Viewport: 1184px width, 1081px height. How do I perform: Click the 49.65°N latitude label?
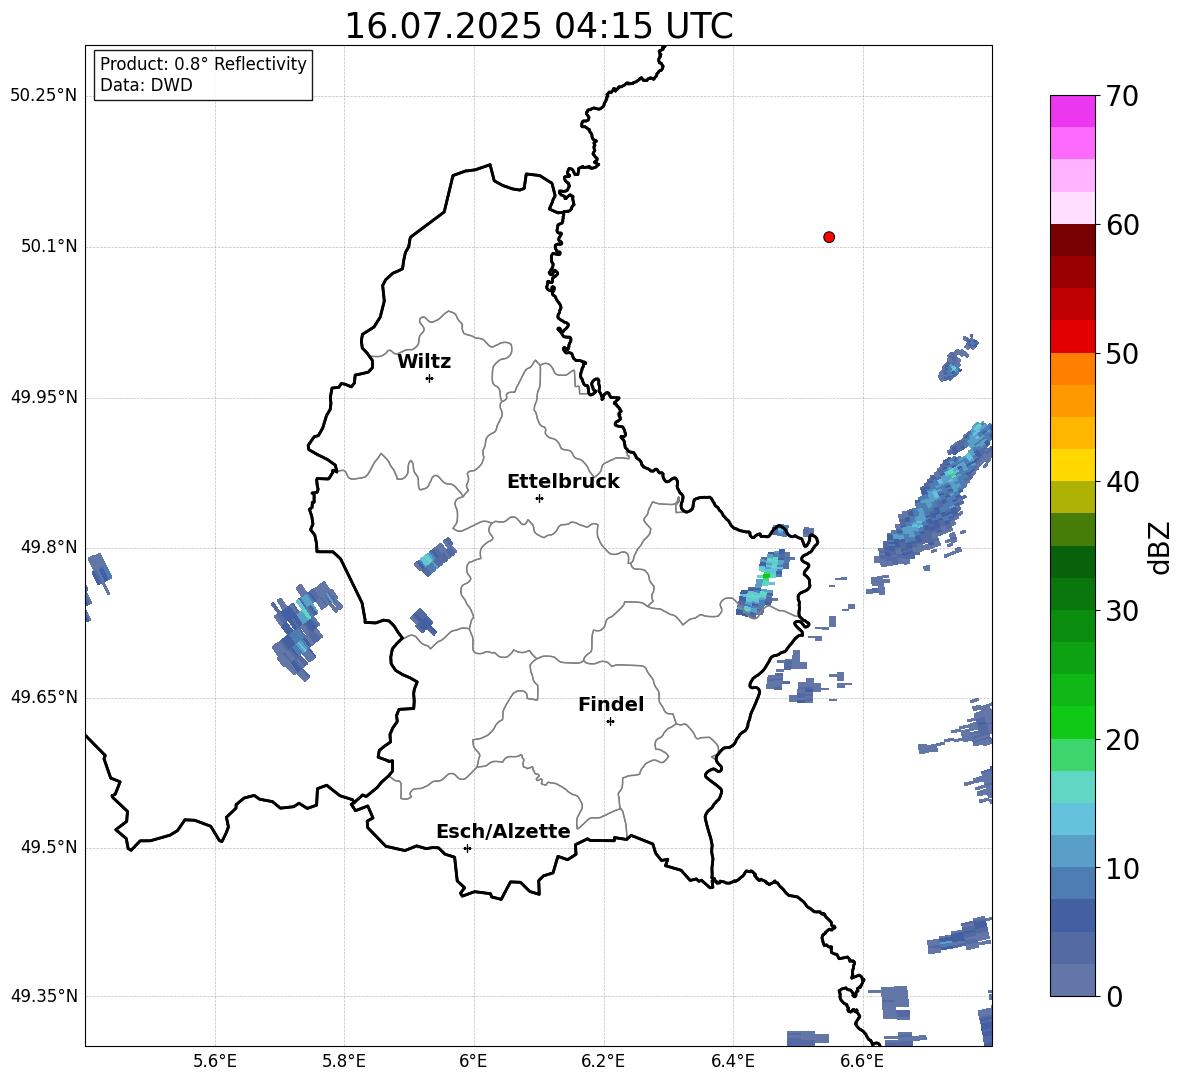click(x=43, y=696)
